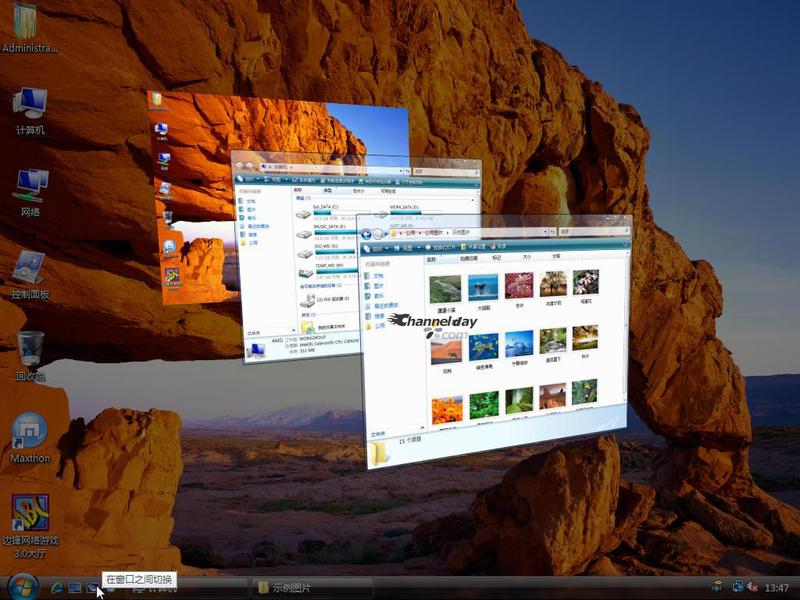Open 文档 link in 计算机 window sidebar
The width and height of the screenshot is (800, 600).
click(247, 202)
